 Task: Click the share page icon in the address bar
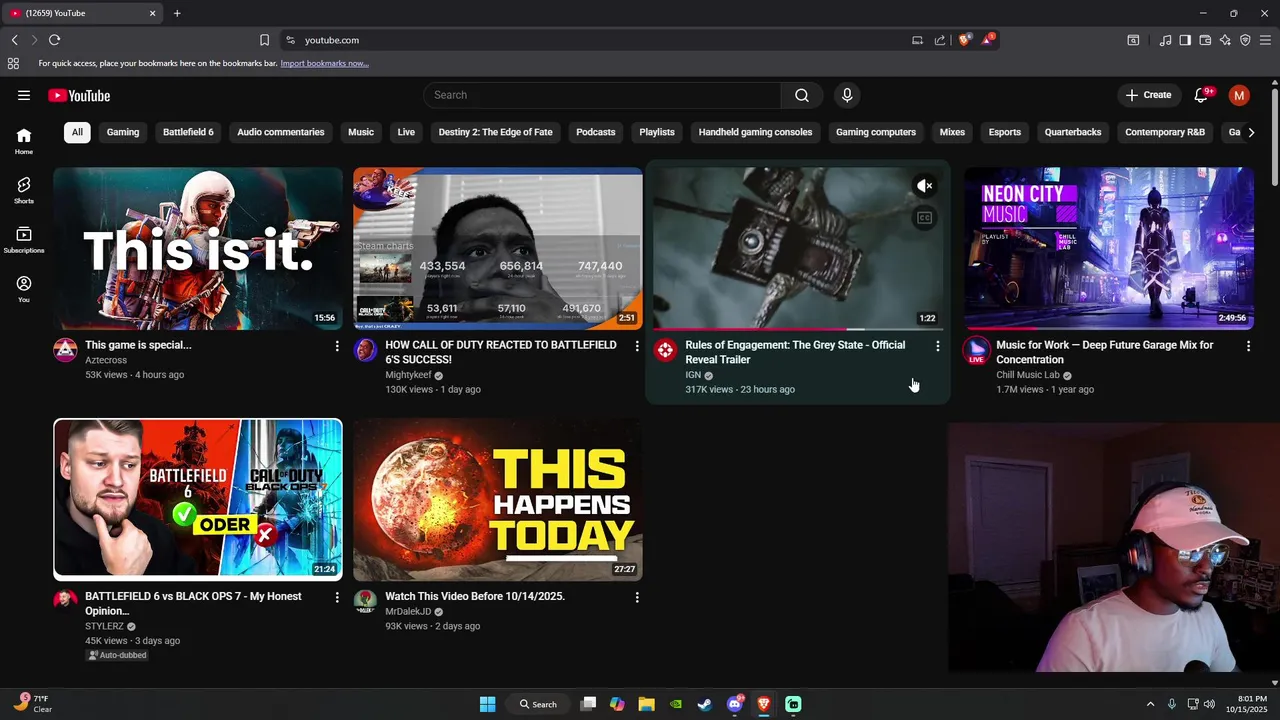coord(940,40)
